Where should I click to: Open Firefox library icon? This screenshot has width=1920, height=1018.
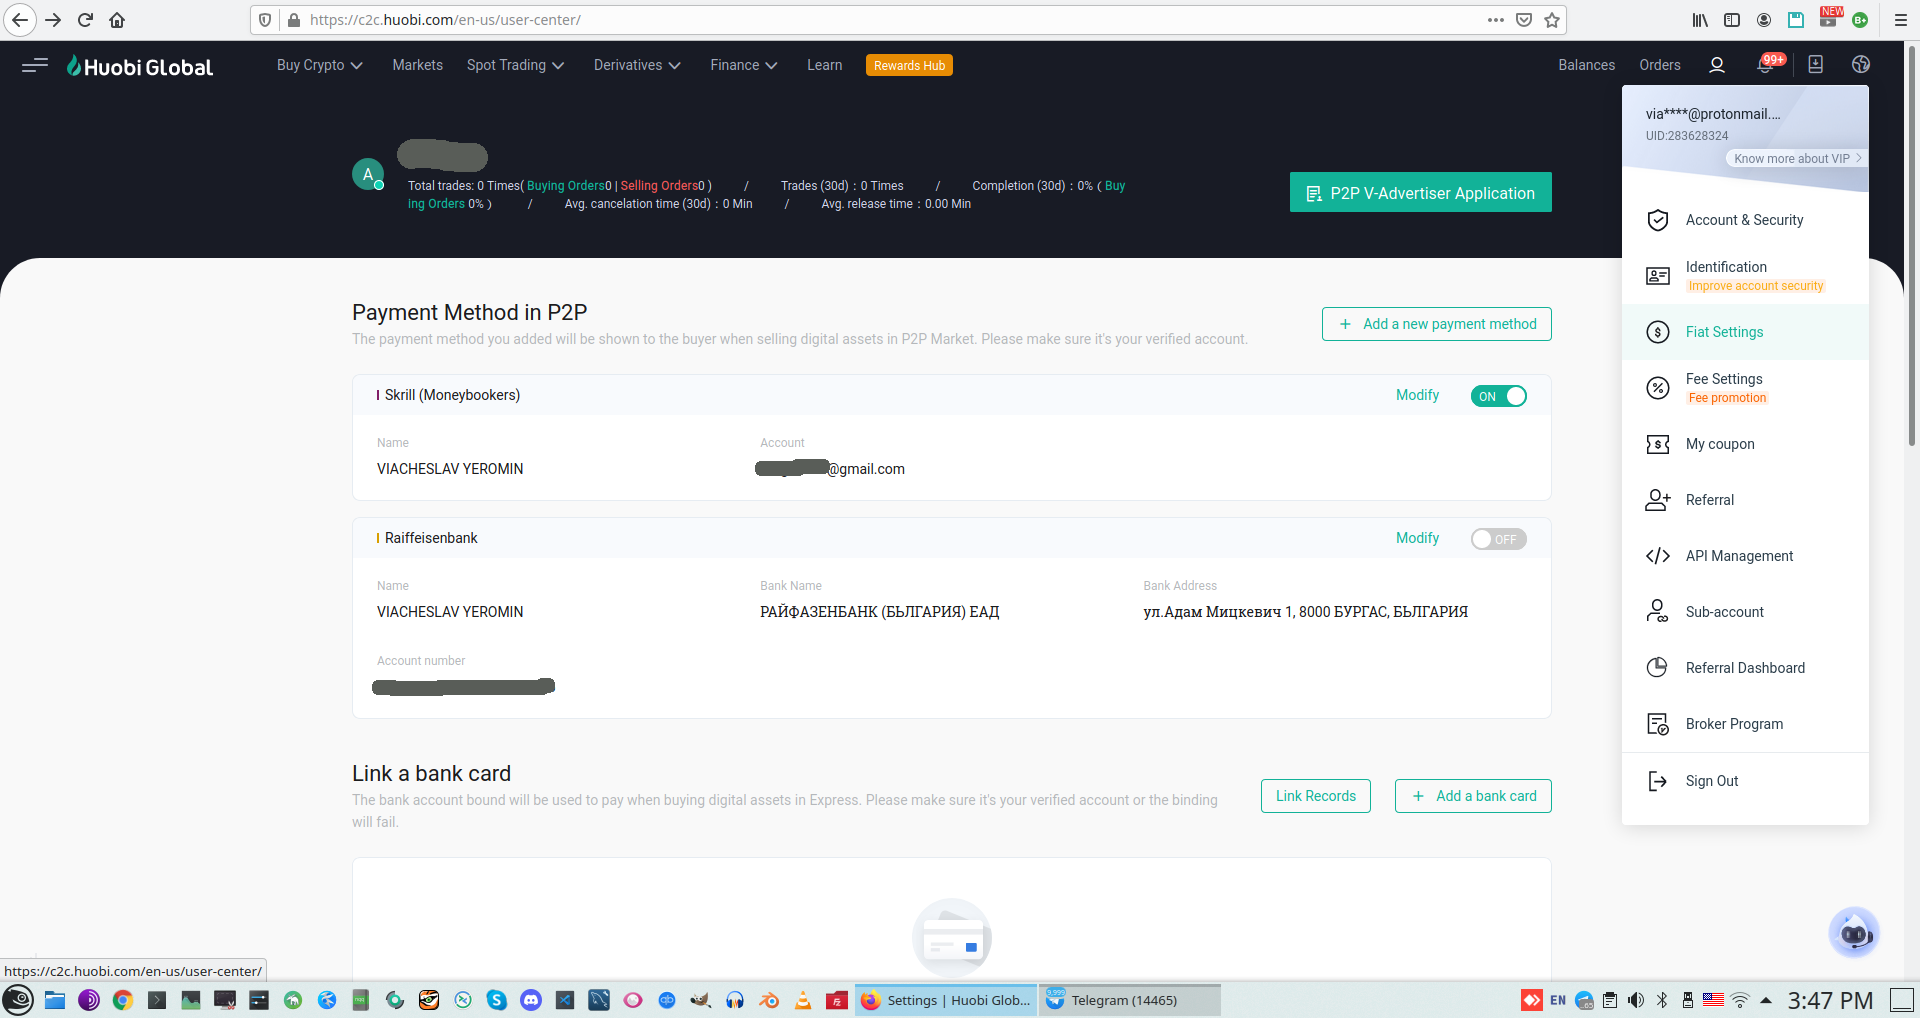point(1700,20)
